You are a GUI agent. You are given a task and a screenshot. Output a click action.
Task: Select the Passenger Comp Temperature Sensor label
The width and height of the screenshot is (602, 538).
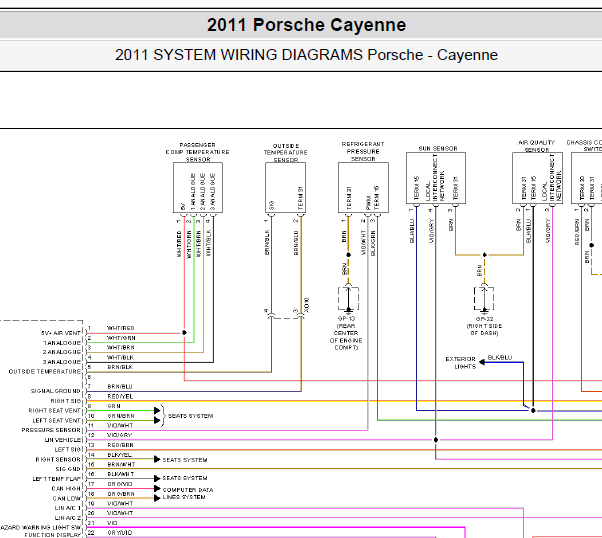pos(198,152)
